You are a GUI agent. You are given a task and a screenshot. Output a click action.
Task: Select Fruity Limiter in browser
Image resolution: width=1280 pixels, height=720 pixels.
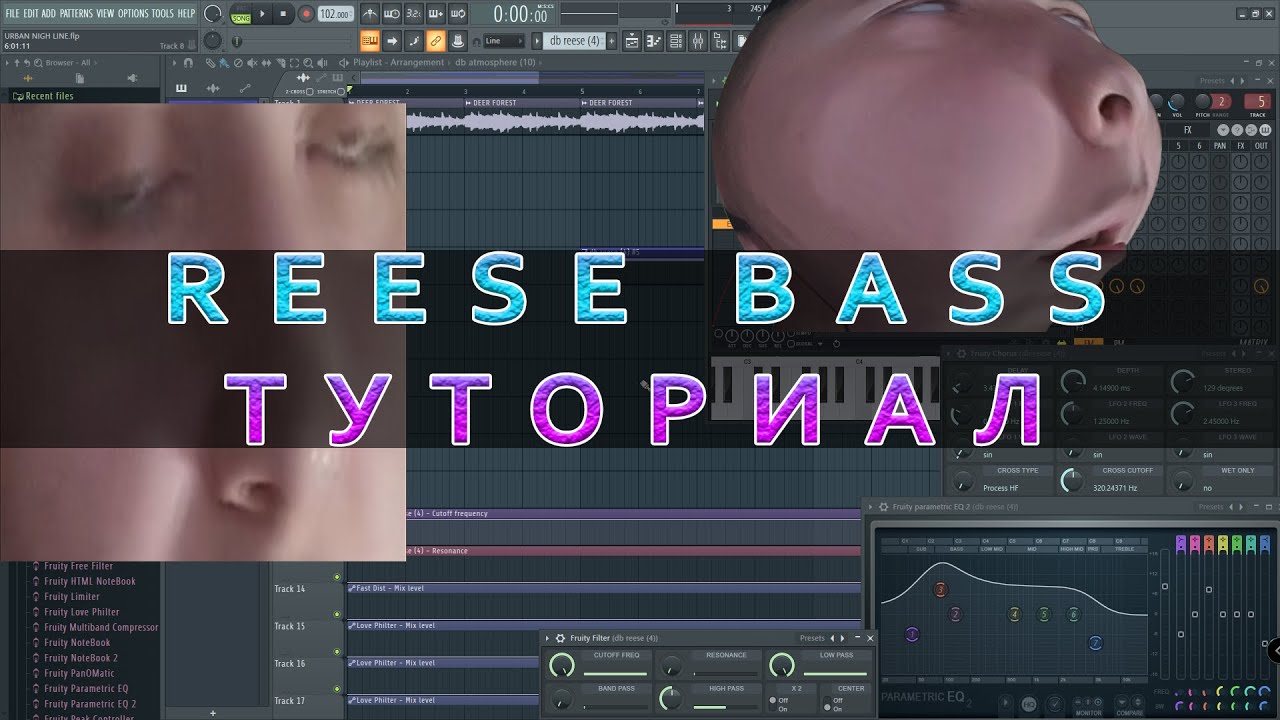[x=71, y=597]
